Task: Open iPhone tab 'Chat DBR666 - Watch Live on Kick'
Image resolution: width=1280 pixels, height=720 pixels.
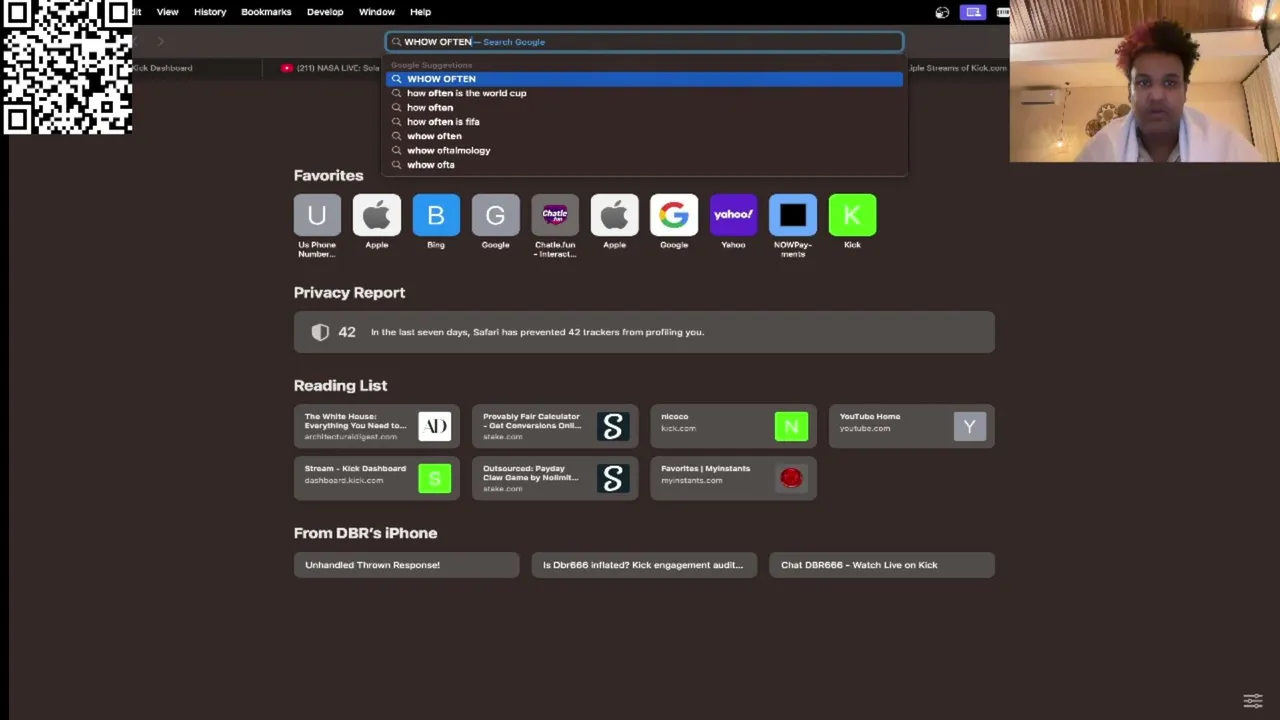Action: (882, 565)
